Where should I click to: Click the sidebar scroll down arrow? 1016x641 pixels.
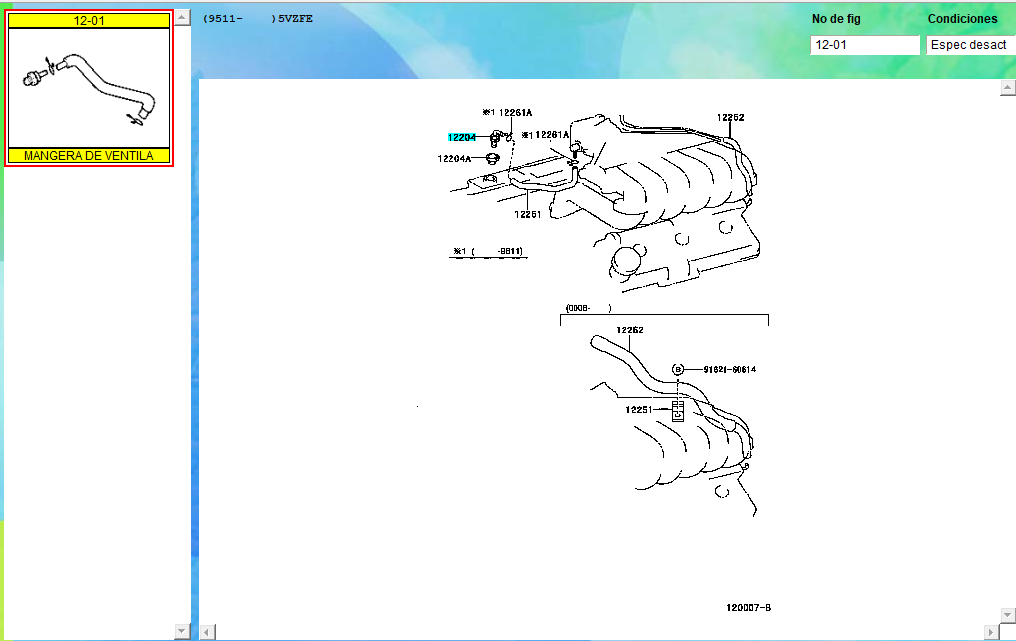tap(182, 630)
